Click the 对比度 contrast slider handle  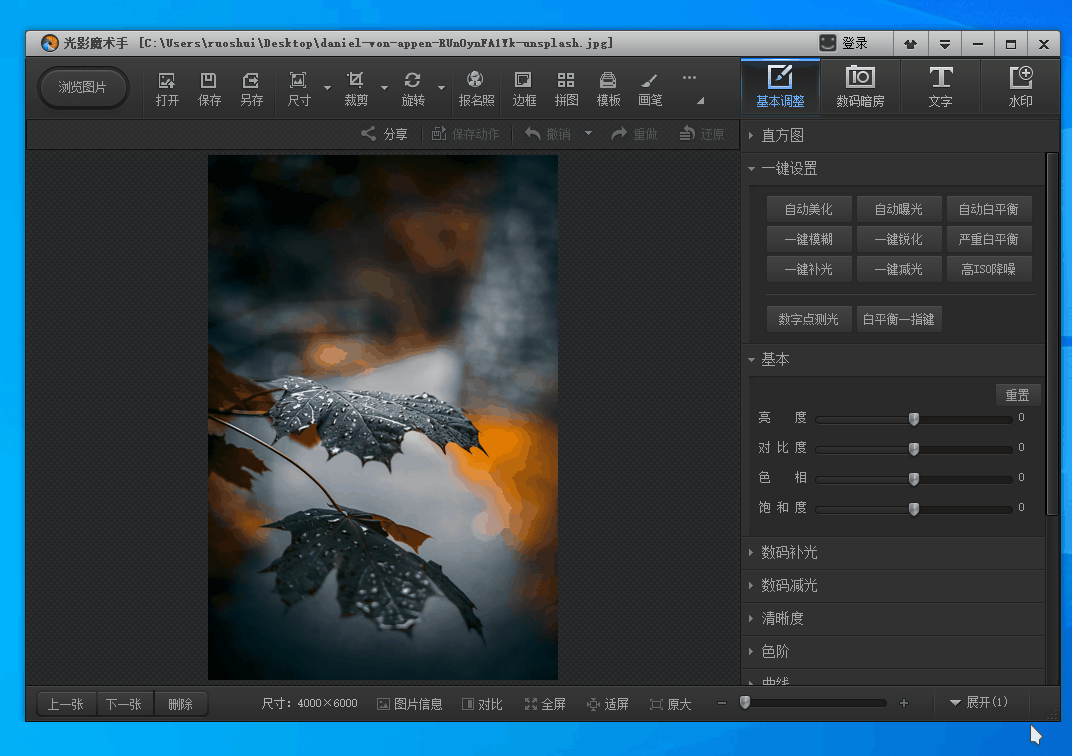[914, 449]
